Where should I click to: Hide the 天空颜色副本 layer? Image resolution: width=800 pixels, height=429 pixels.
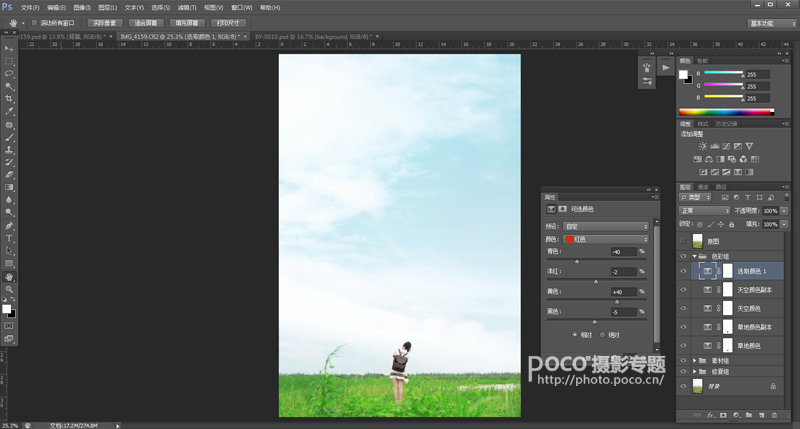683,290
